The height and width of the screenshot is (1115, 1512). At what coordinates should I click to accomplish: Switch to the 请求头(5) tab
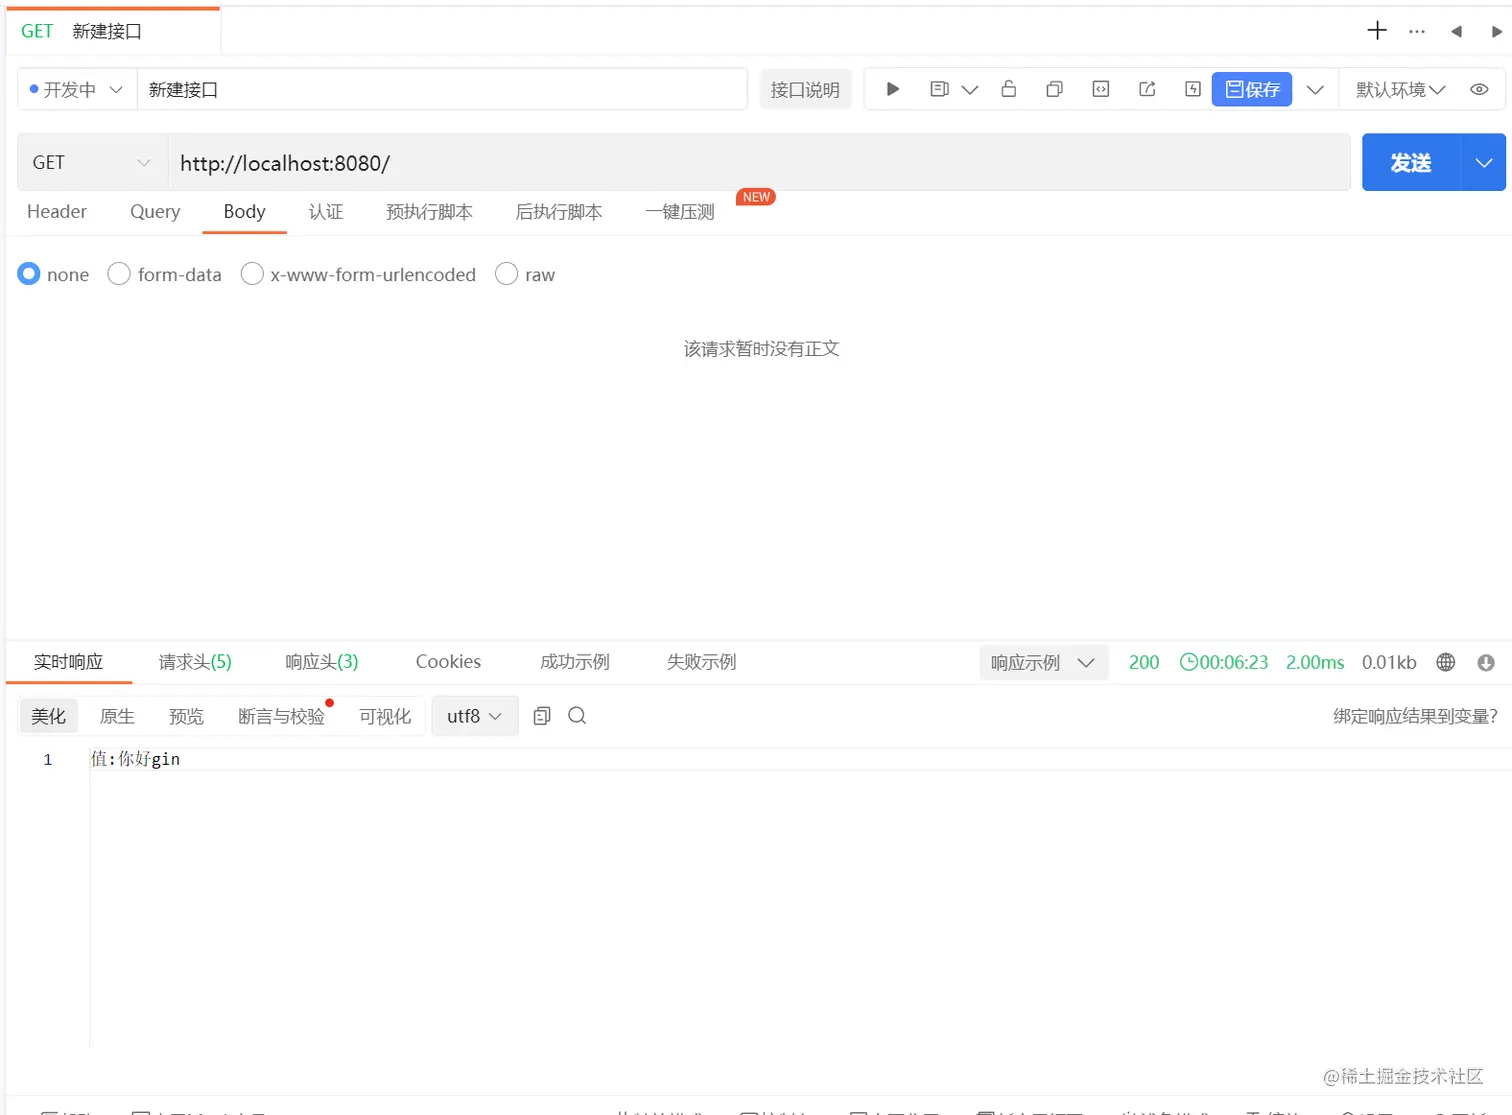pyautogui.click(x=195, y=661)
